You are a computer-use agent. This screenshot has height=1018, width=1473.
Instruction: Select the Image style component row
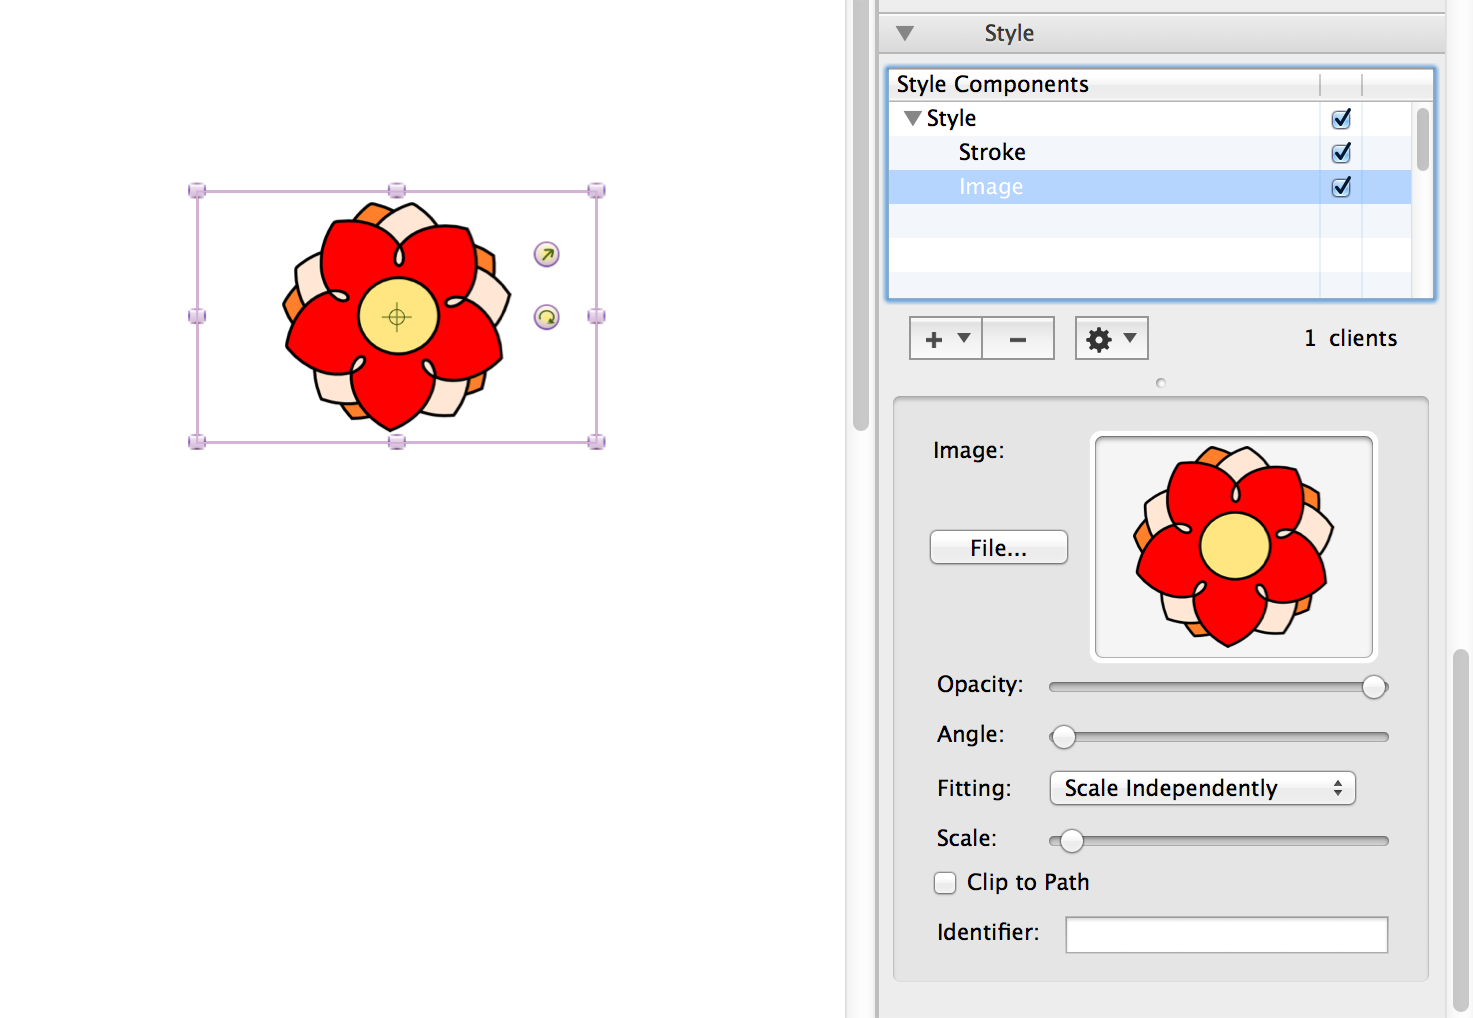[x=1149, y=187]
